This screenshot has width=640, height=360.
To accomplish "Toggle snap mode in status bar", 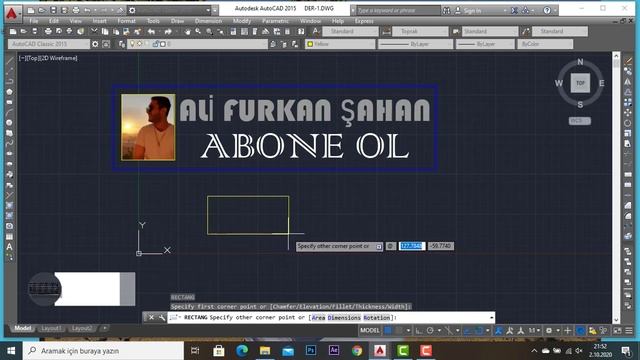I will click(399, 331).
